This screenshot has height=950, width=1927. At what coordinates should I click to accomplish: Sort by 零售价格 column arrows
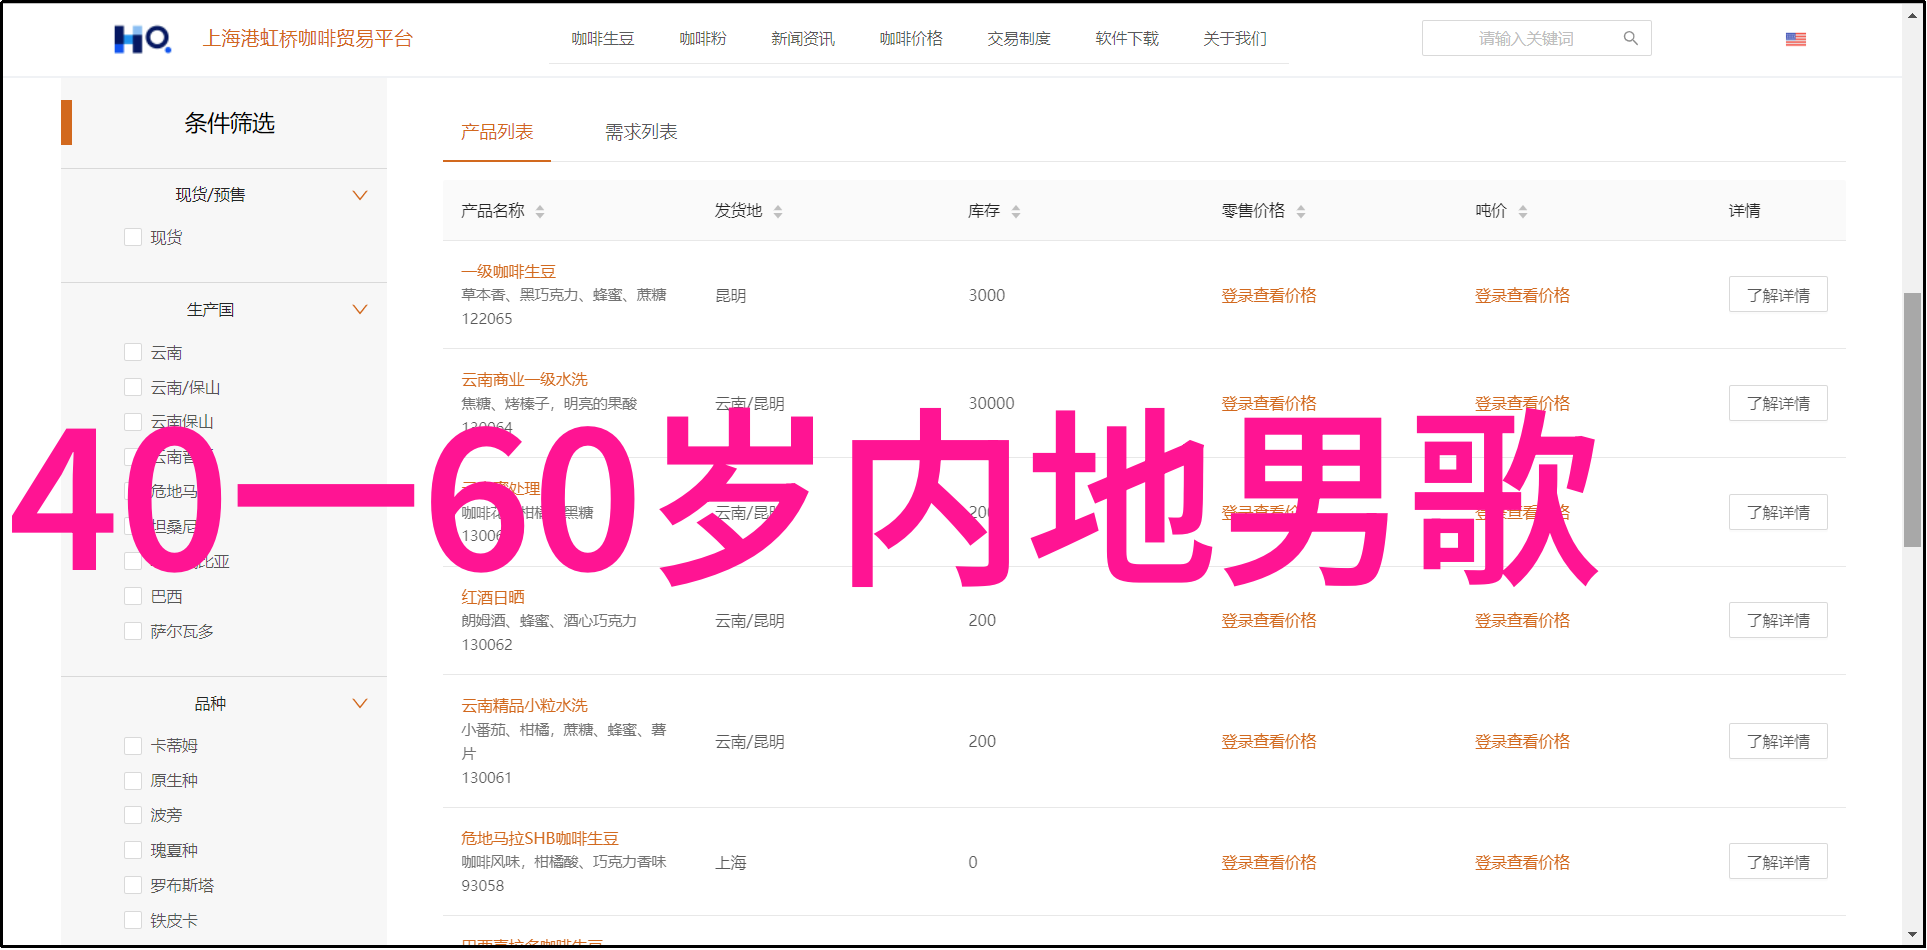[x=1301, y=211]
